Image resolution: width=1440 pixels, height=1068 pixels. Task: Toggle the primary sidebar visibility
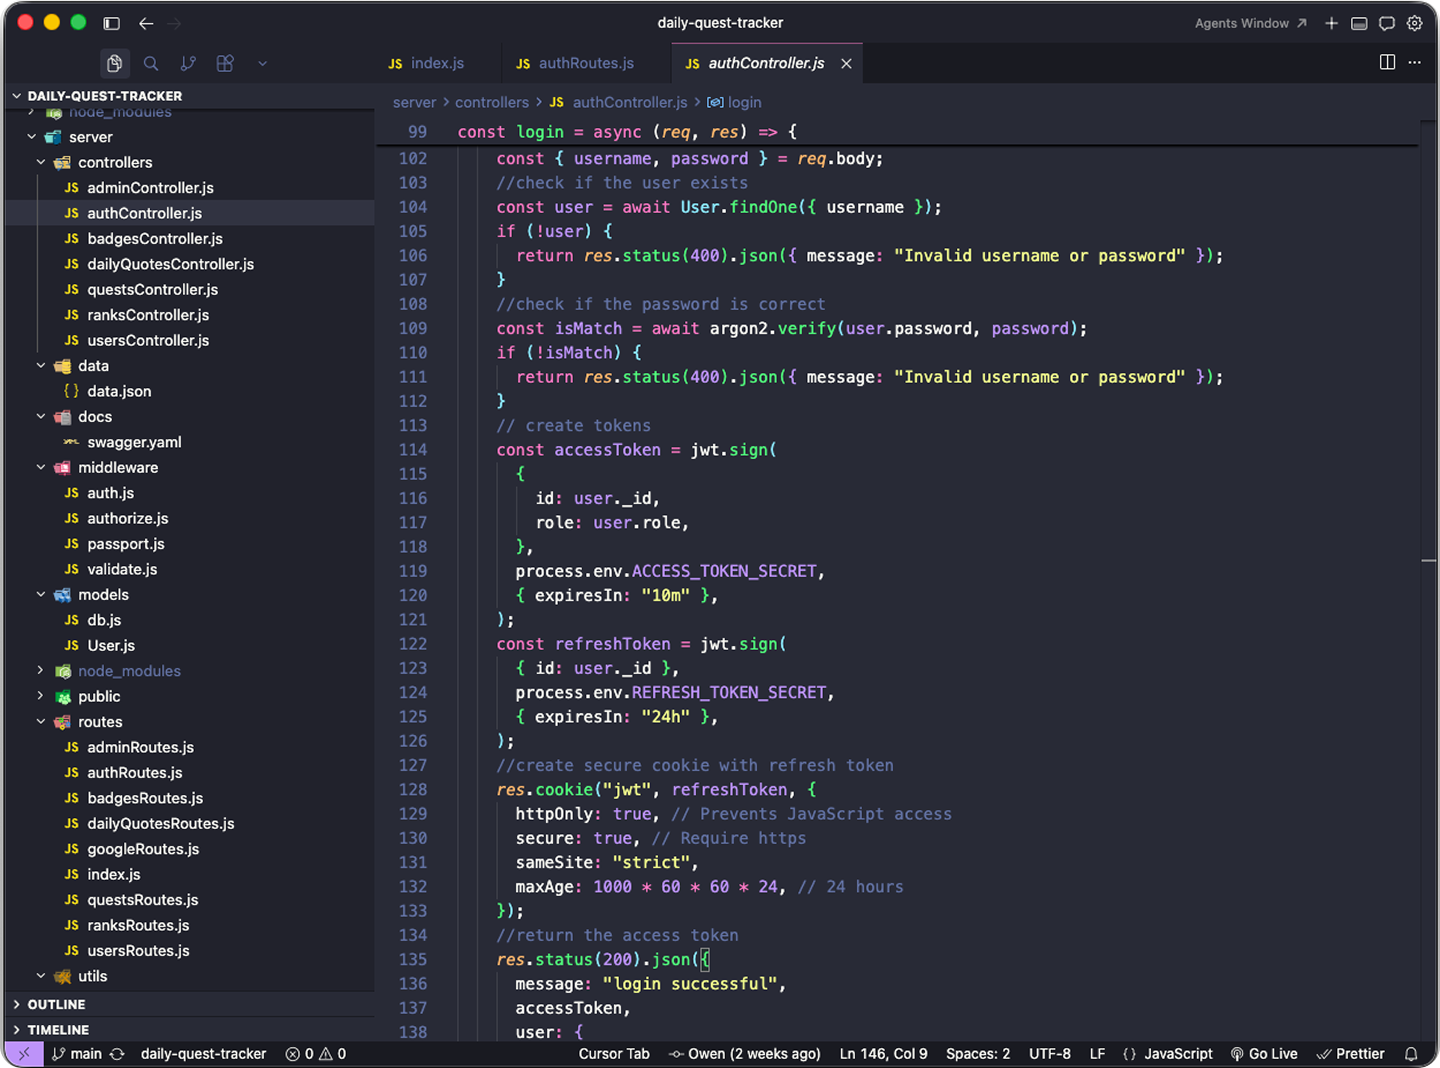click(x=112, y=23)
